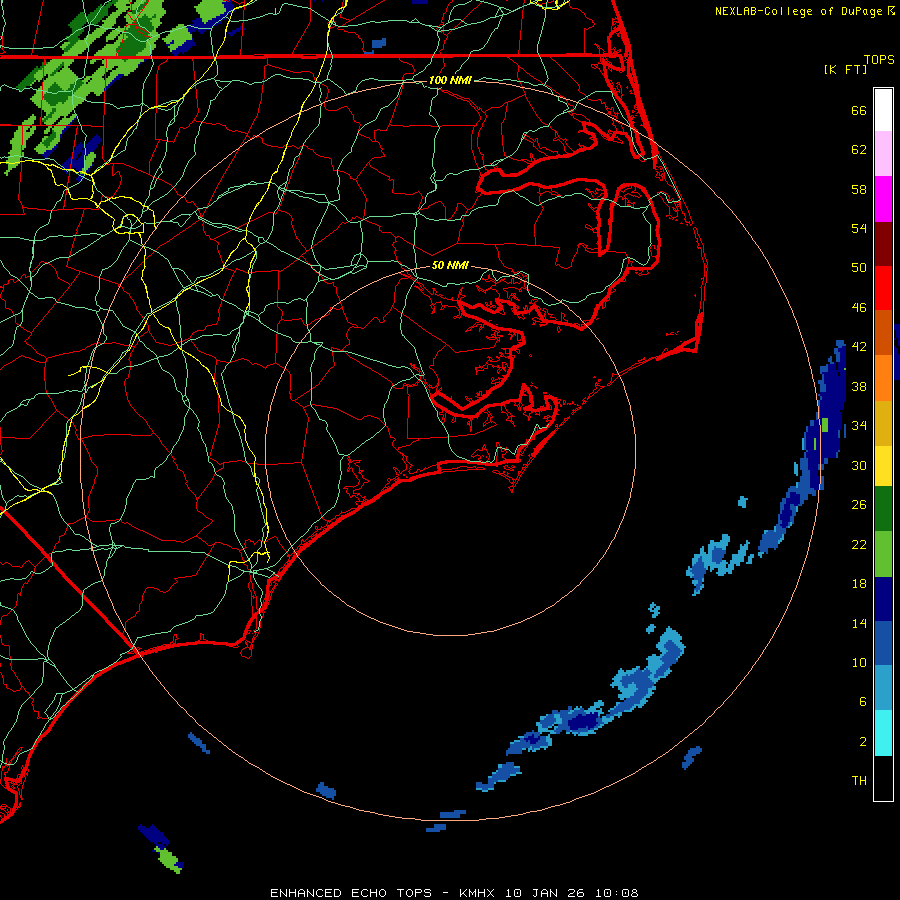Image resolution: width=900 pixels, height=900 pixels.
Task: Click the medium blue 10 kft legend color
Action: (x=883, y=643)
